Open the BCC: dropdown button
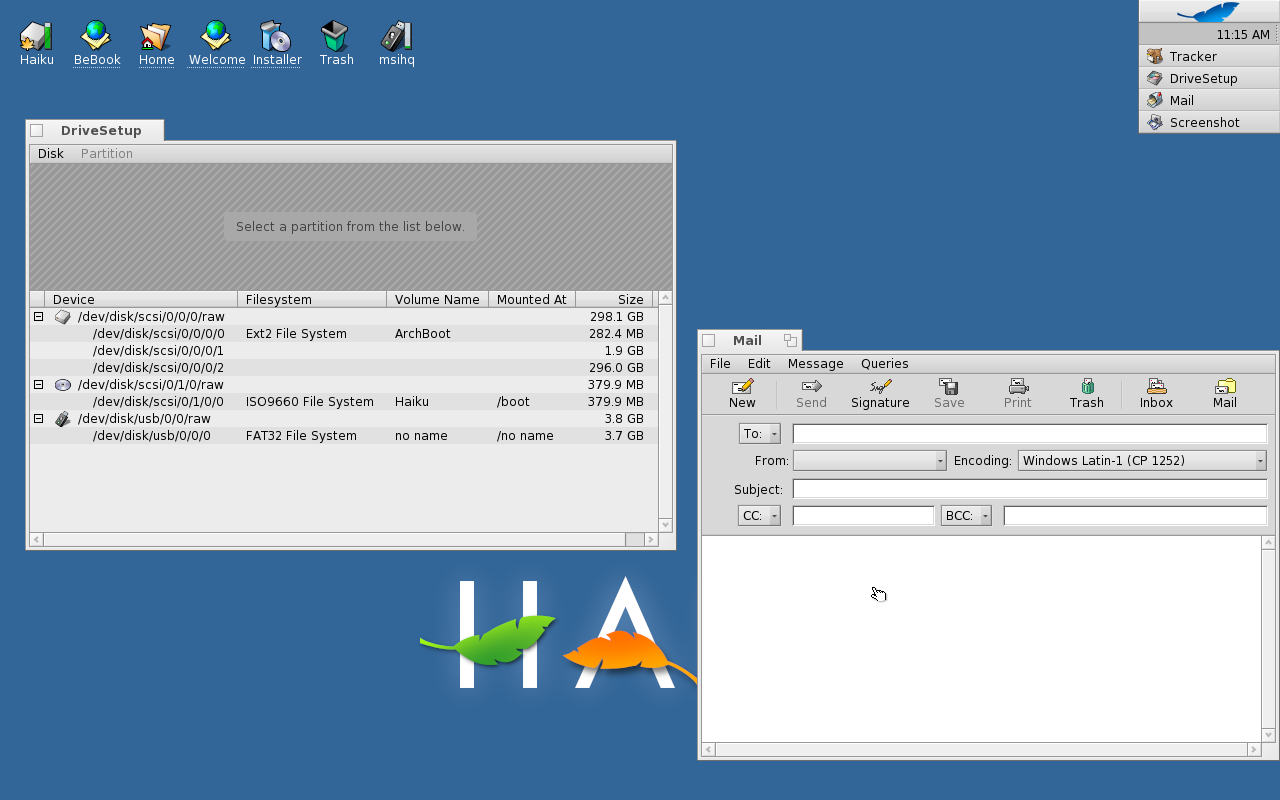Image resolution: width=1280 pixels, height=800 pixels. (x=966, y=516)
